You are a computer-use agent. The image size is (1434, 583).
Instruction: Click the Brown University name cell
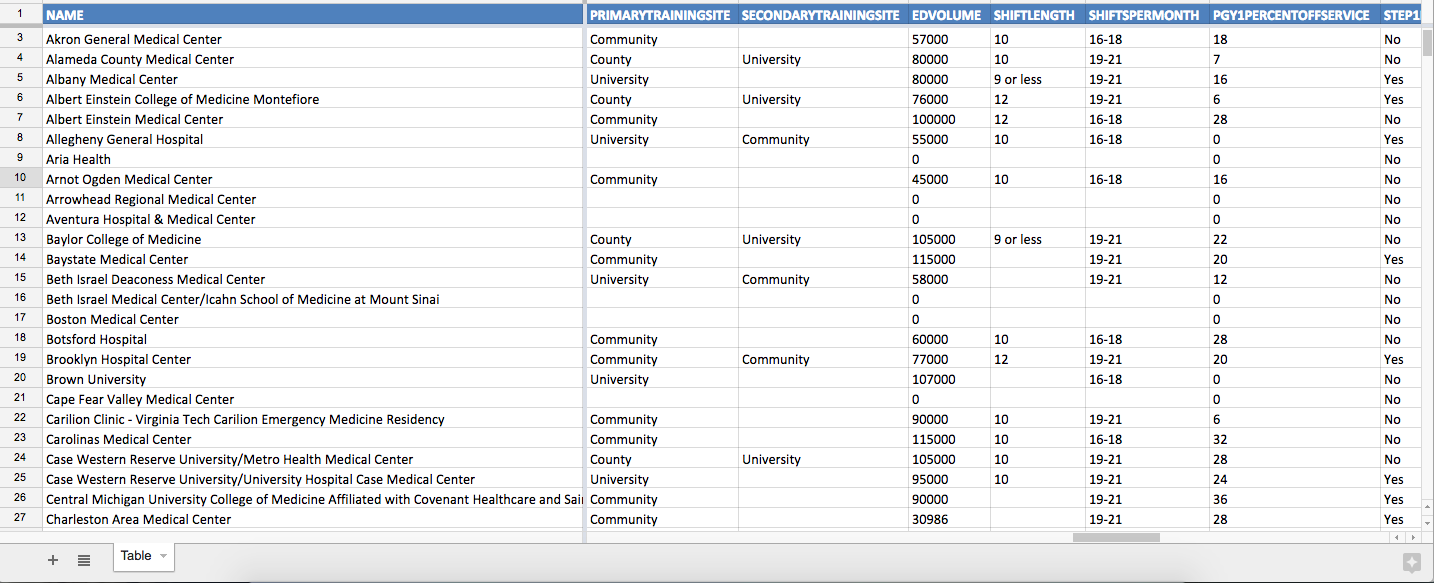coord(313,379)
